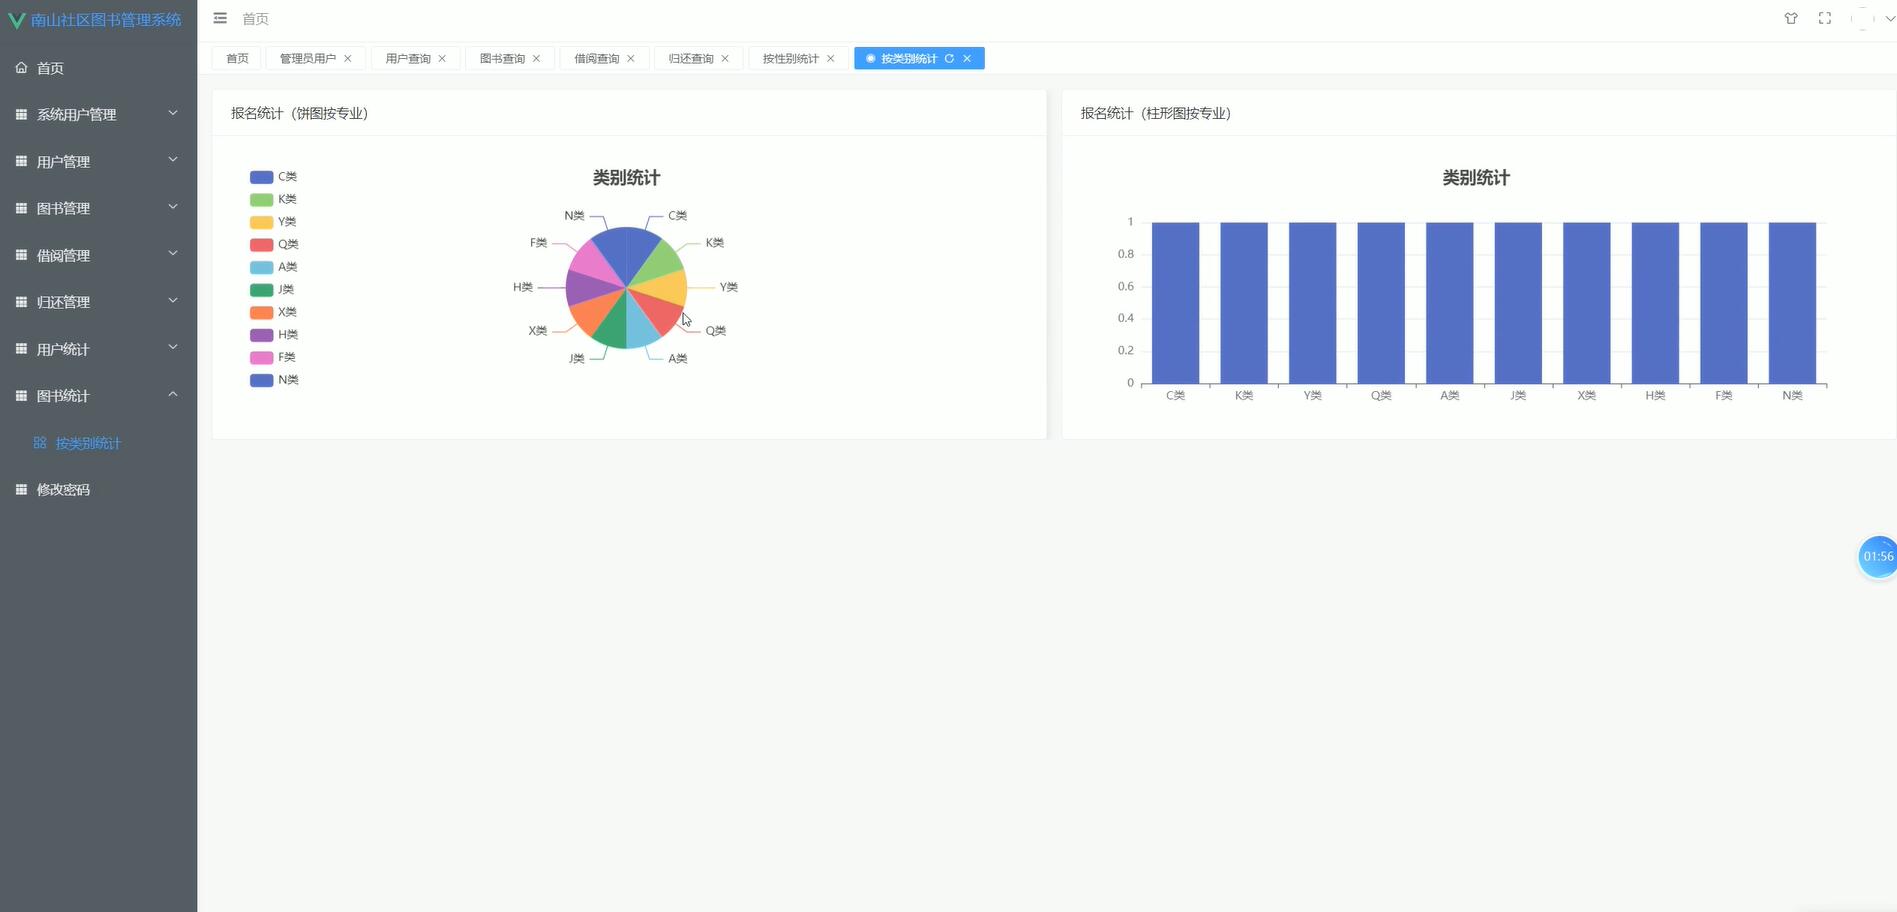Click the X类 bar in bar chart
This screenshot has width=1897, height=912.
click(1586, 303)
